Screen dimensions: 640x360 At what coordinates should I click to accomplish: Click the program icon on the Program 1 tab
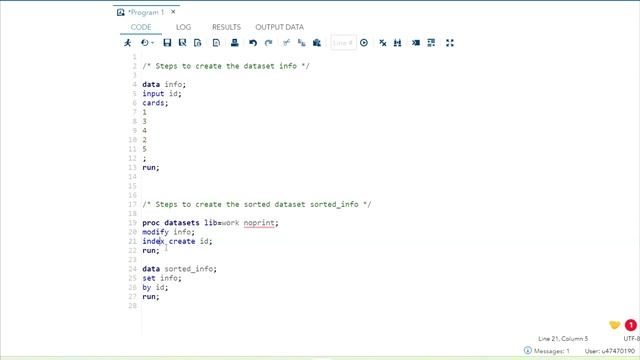click(x=120, y=13)
